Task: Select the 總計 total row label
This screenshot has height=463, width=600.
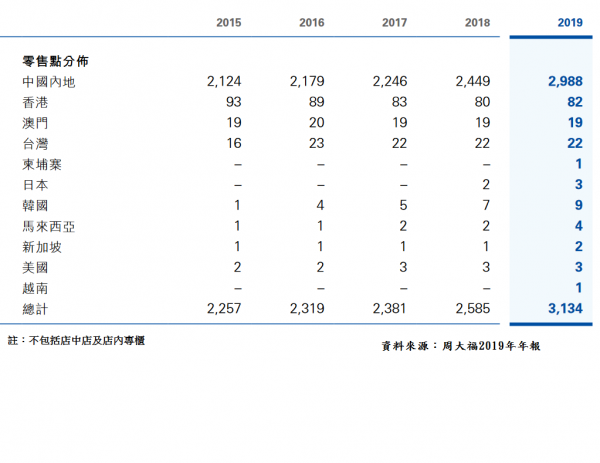Action: coord(35,309)
